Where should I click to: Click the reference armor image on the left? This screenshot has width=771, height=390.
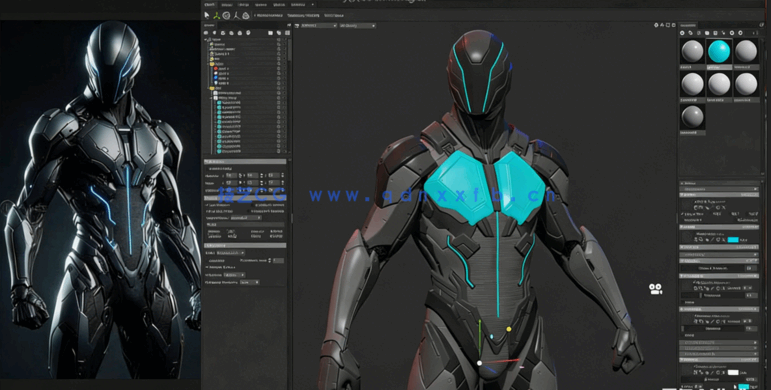click(100, 199)
